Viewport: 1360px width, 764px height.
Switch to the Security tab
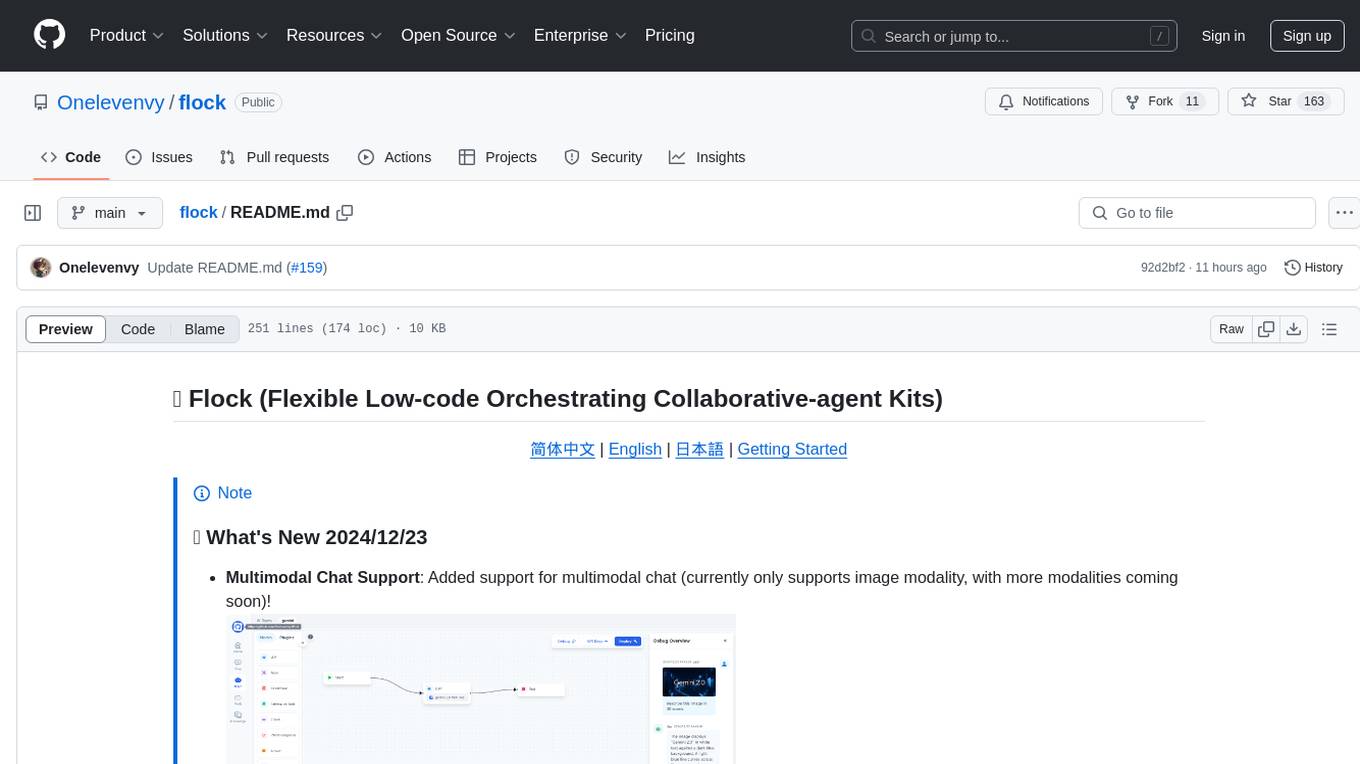[603, 157]
